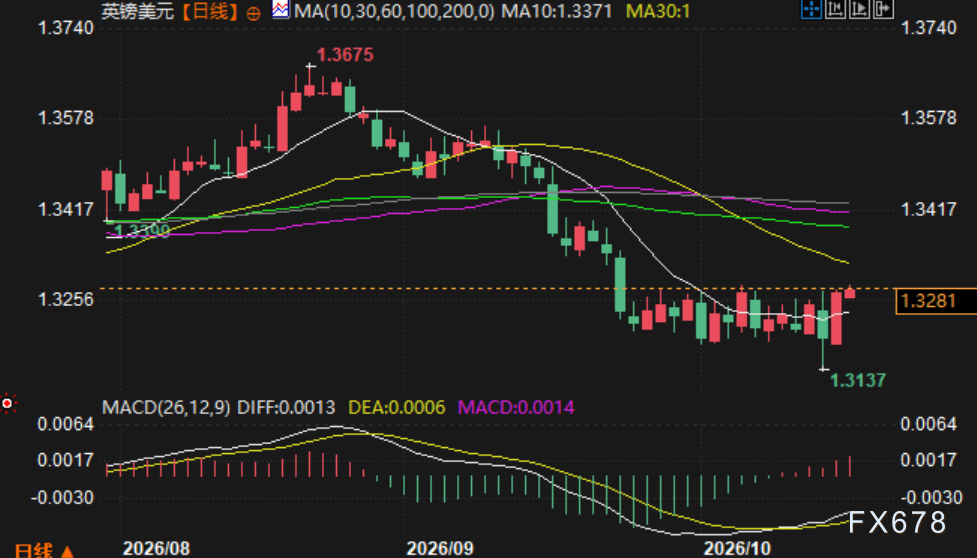Click the red alert dot beside MACD panel
The image size is (977, 558).
(7, 404)
